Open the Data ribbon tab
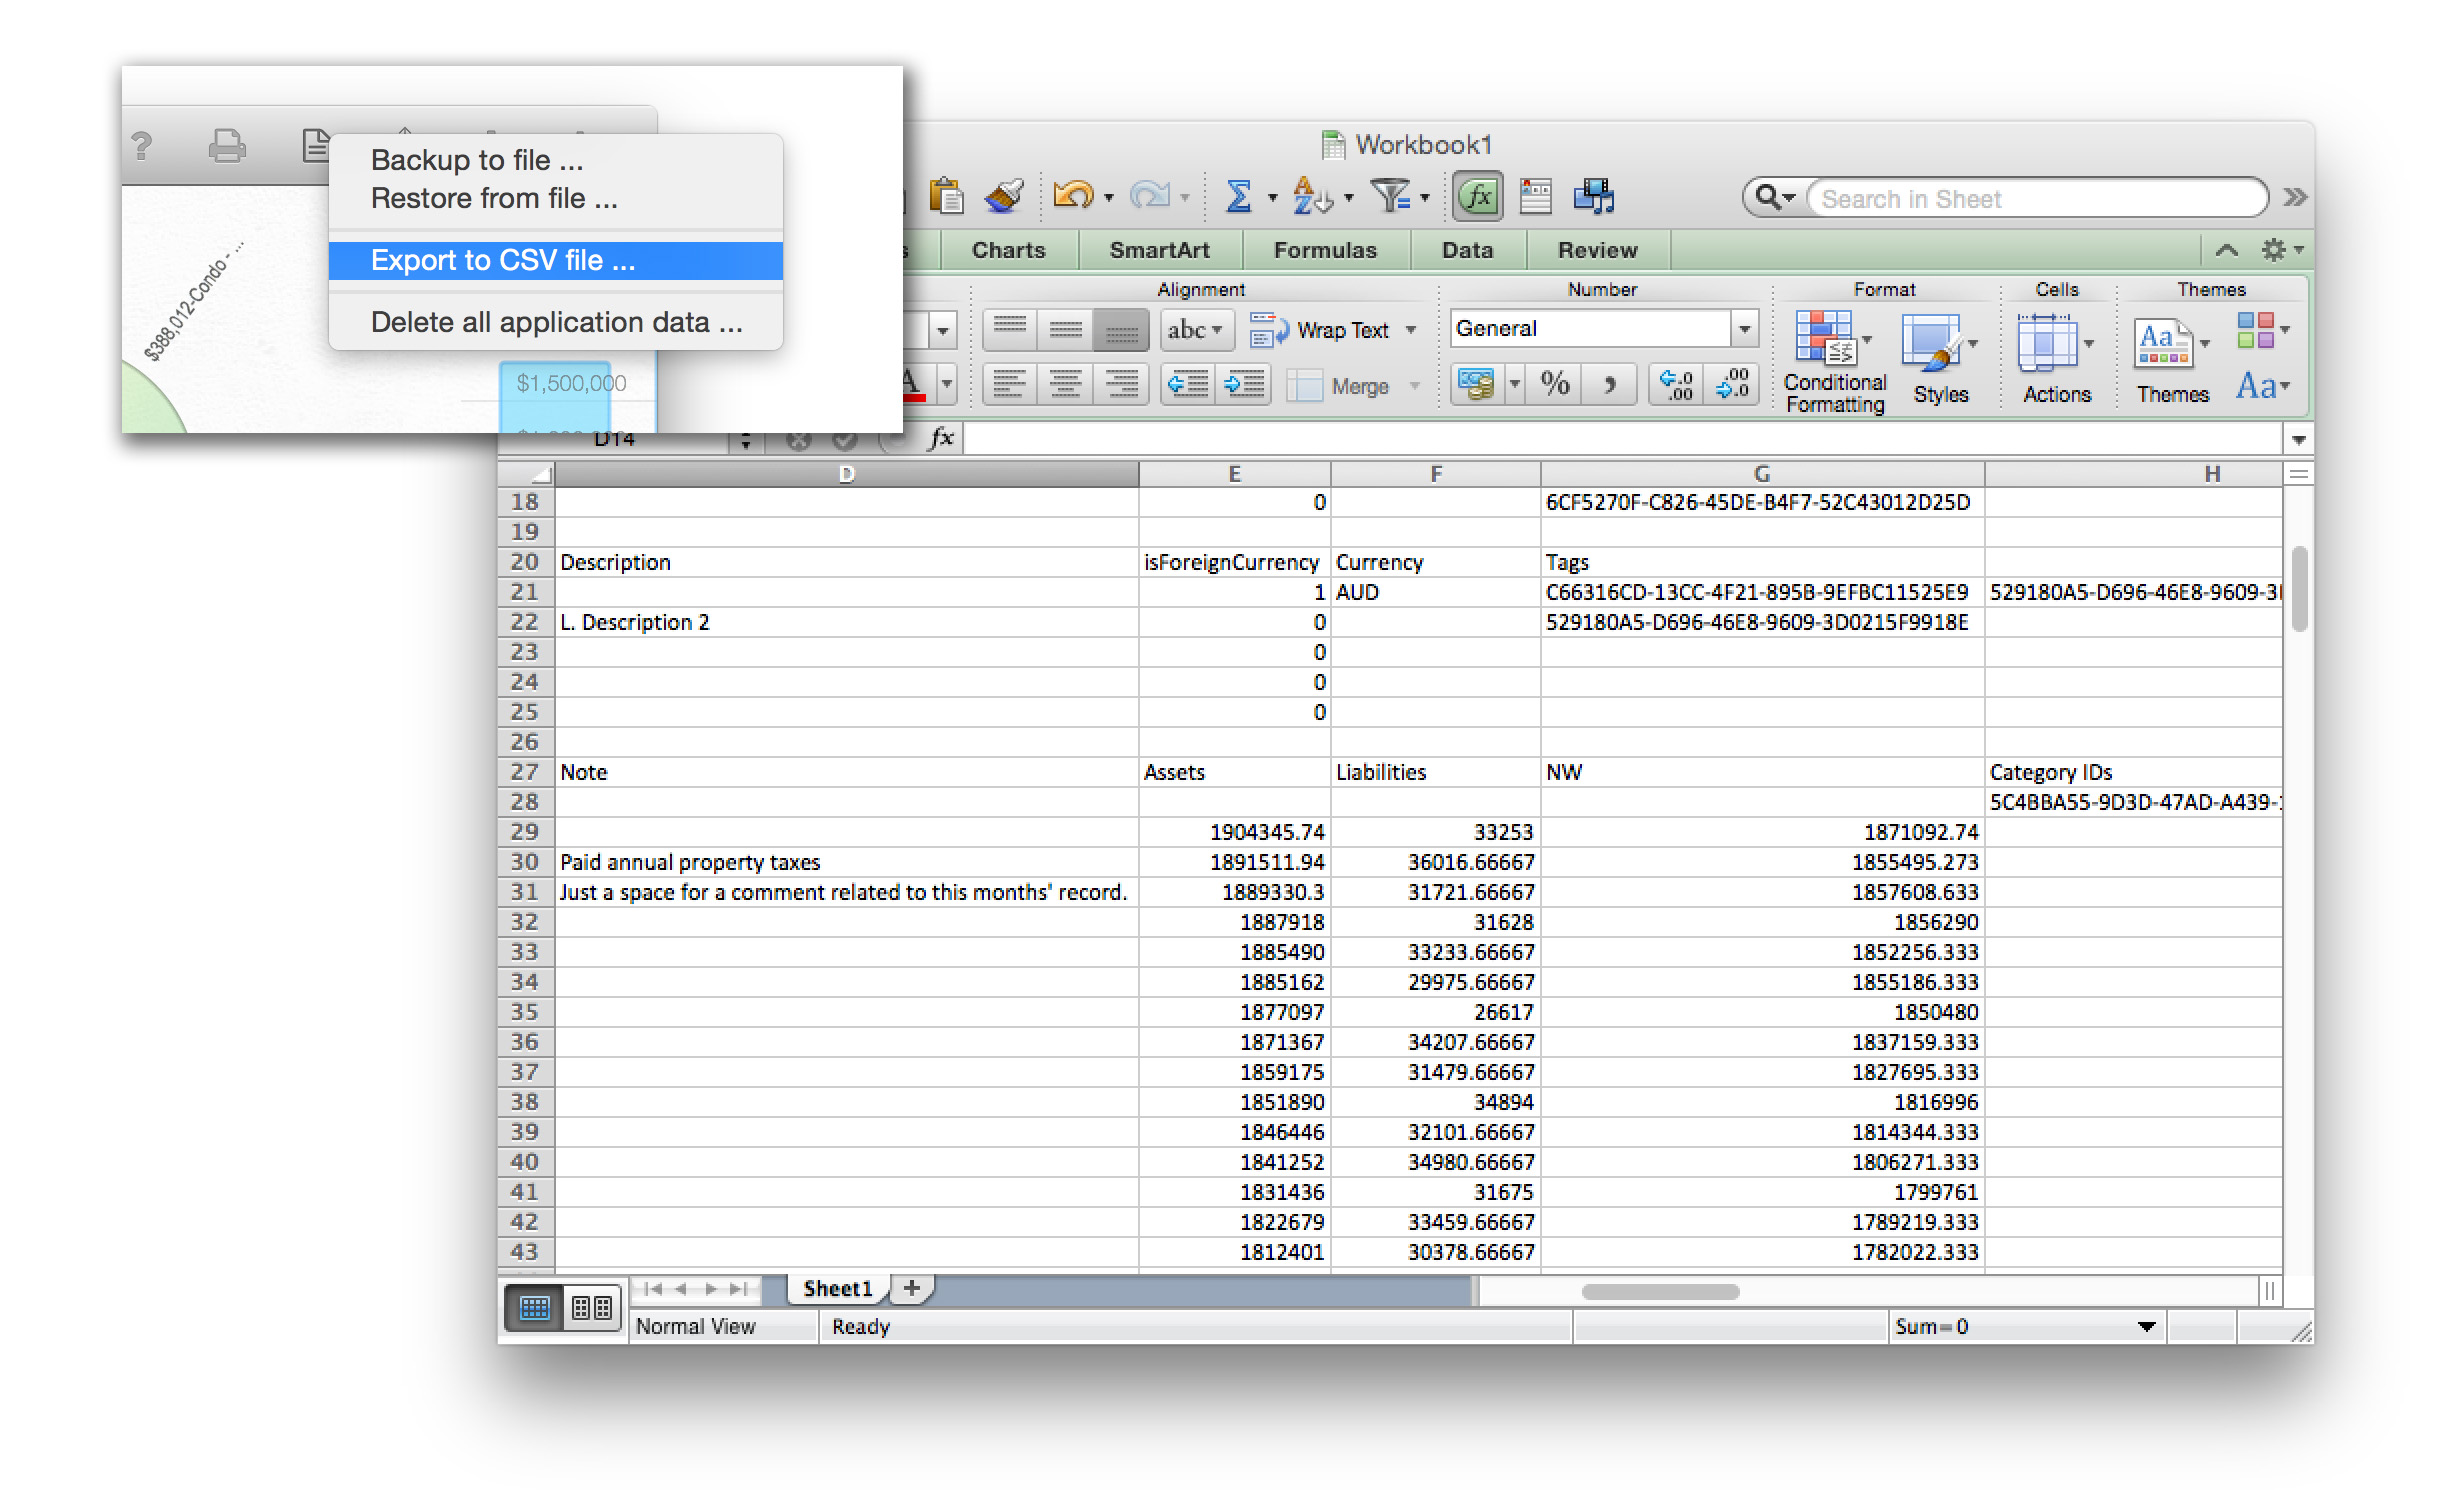The height and width of the screenshot is (1509, 2446). tap(1467, 250)
